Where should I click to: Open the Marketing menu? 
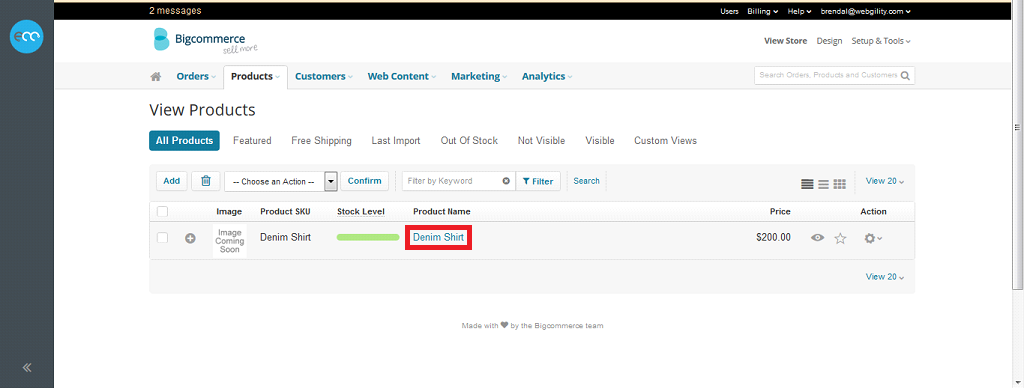tap(479, 76)
